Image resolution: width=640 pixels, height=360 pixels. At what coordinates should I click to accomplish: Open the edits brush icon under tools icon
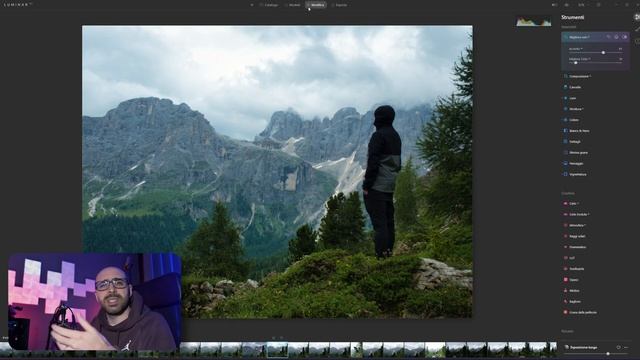637,29
